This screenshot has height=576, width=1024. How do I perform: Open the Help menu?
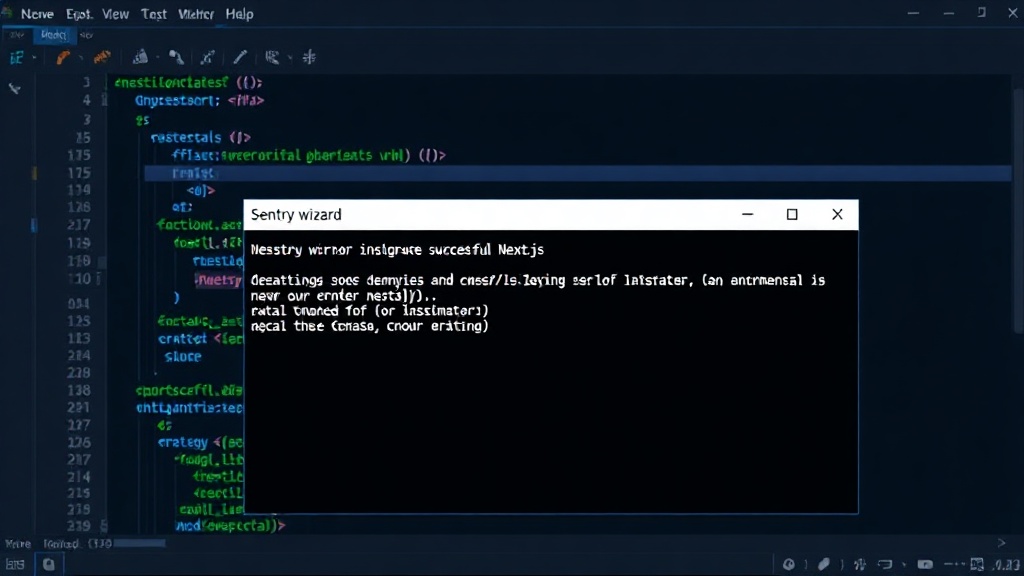tap(239, 14)
